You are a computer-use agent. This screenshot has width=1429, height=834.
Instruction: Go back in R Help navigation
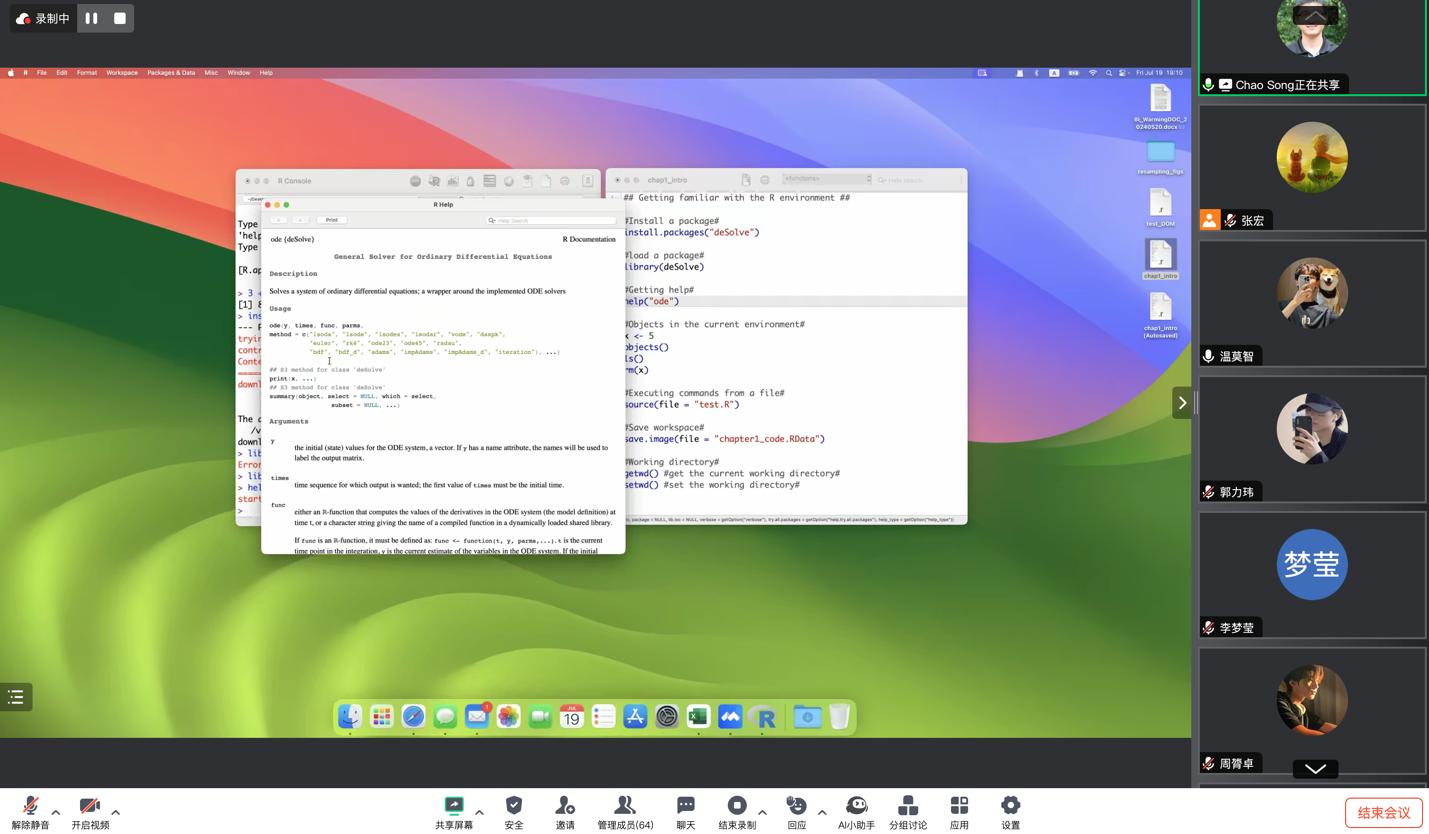(279, 220)
